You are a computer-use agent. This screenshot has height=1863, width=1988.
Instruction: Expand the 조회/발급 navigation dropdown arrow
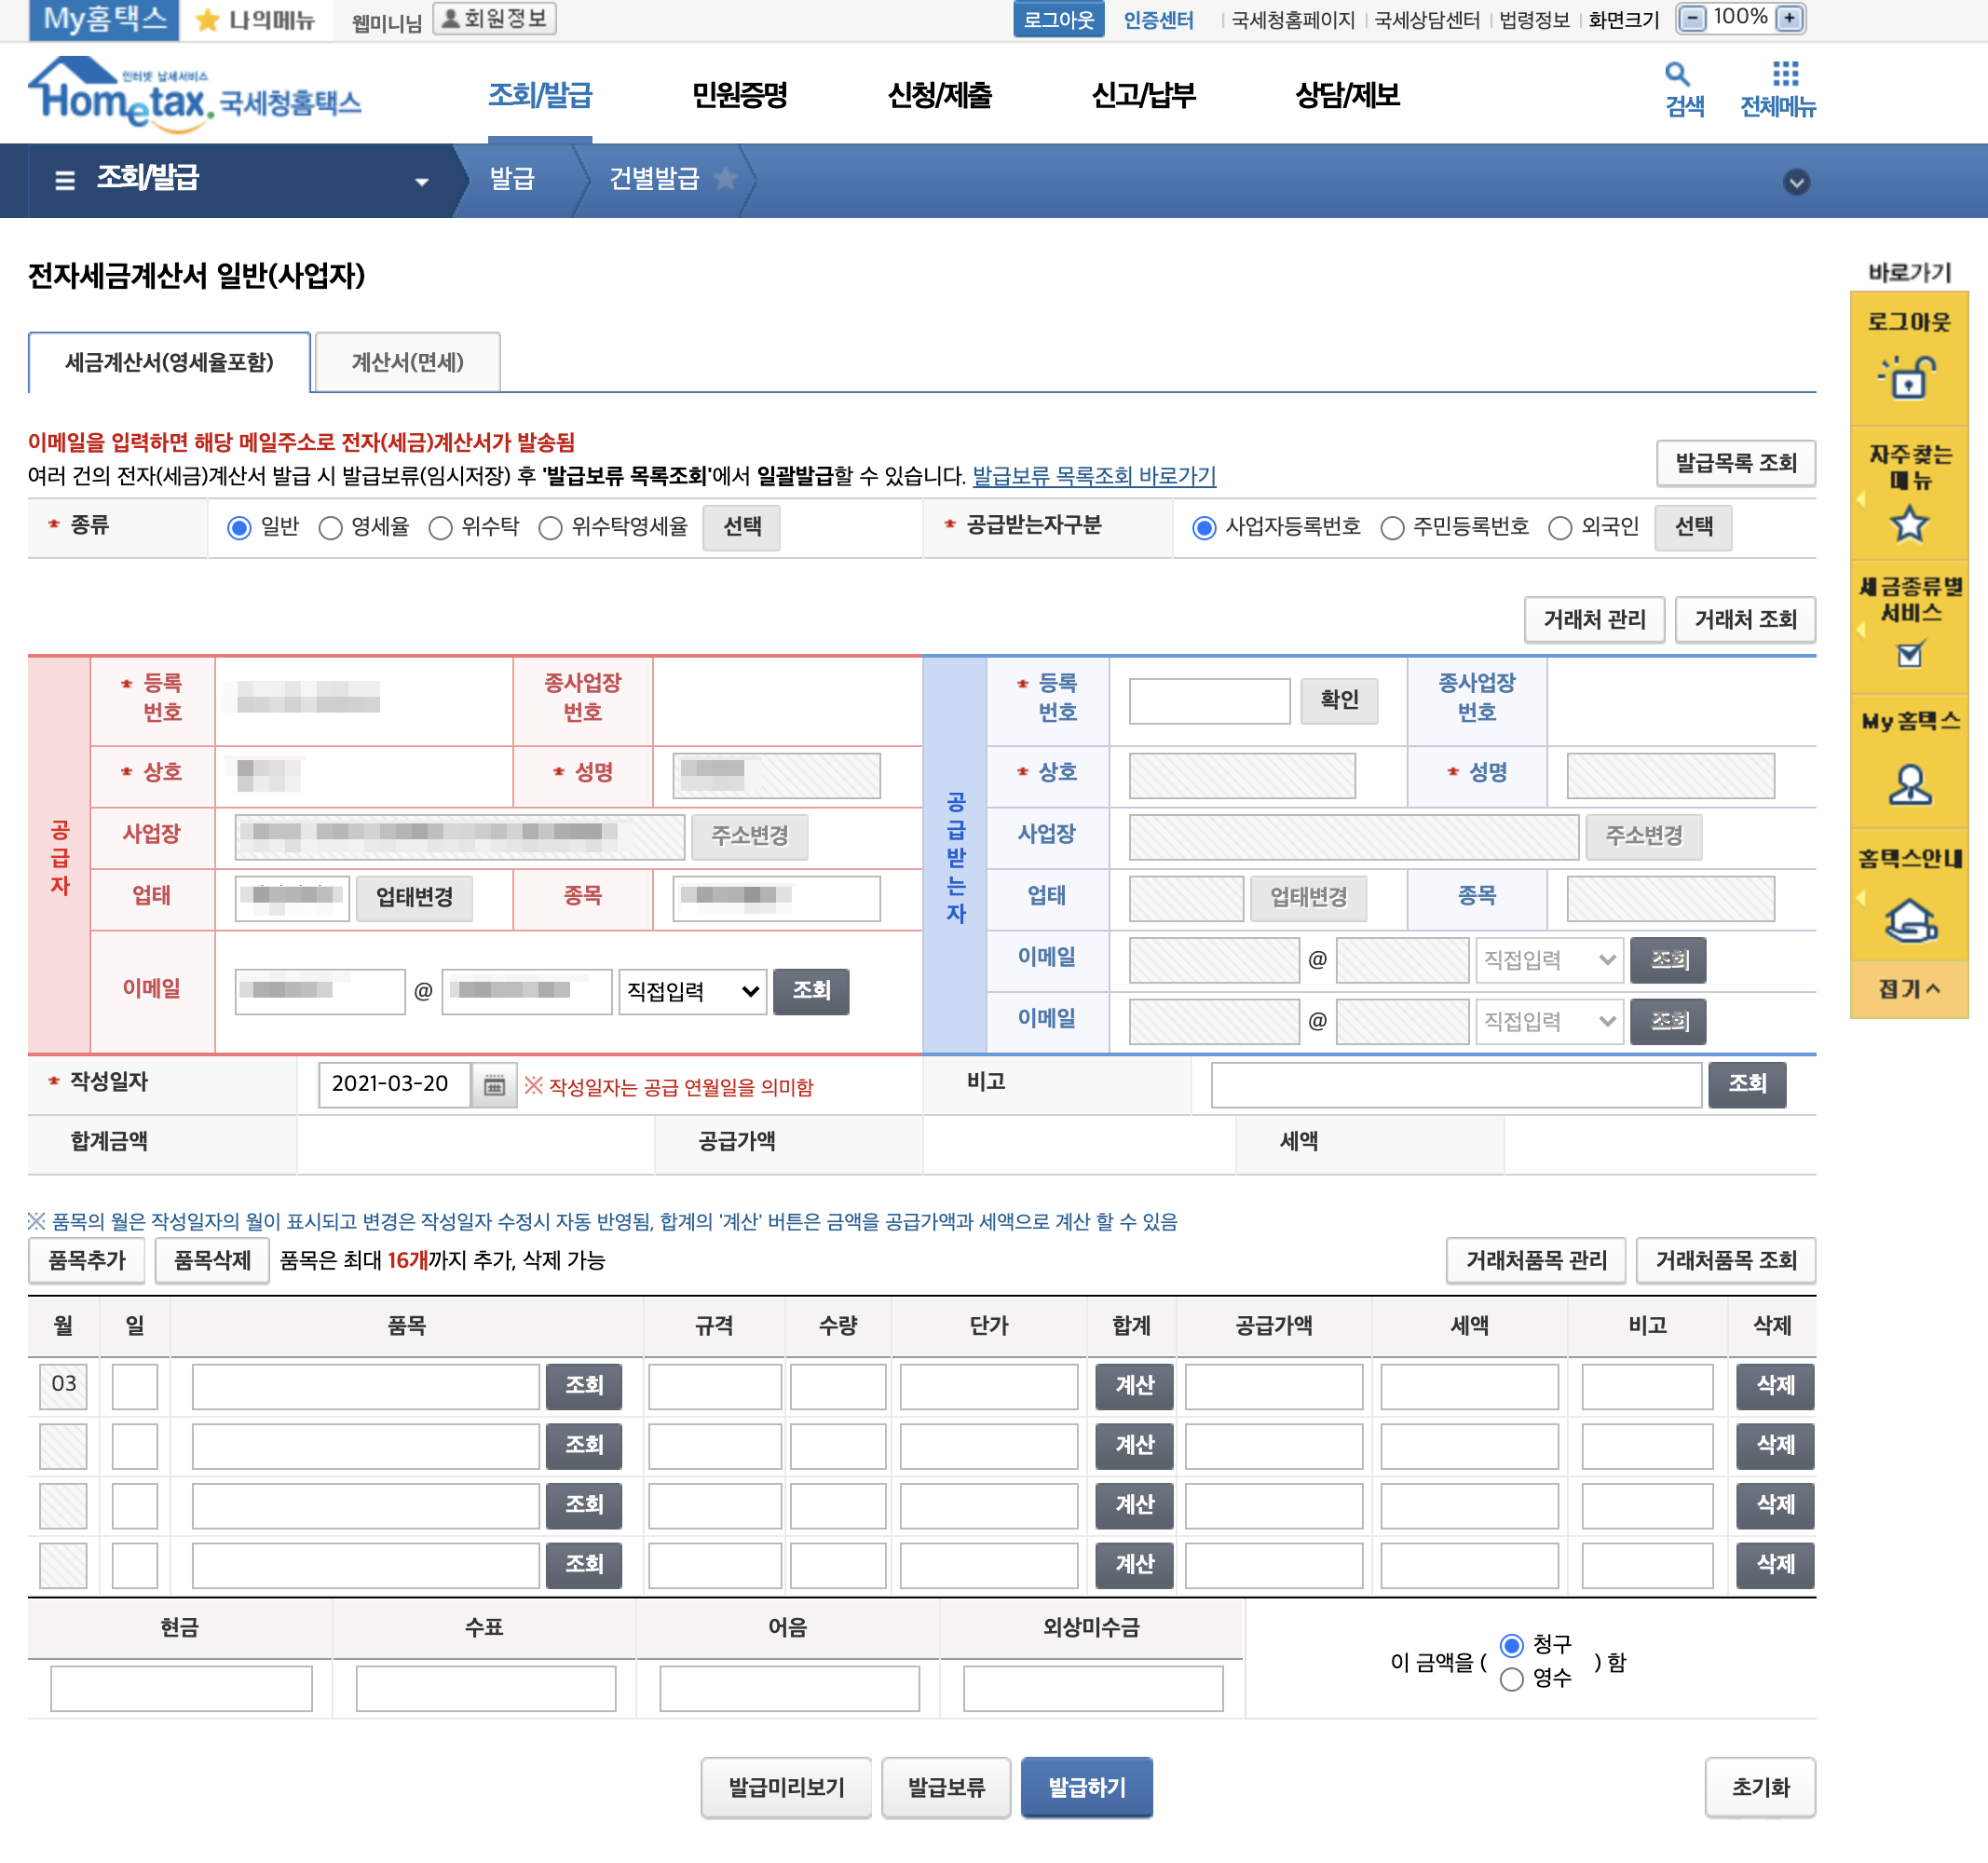[x=421, y=182]
